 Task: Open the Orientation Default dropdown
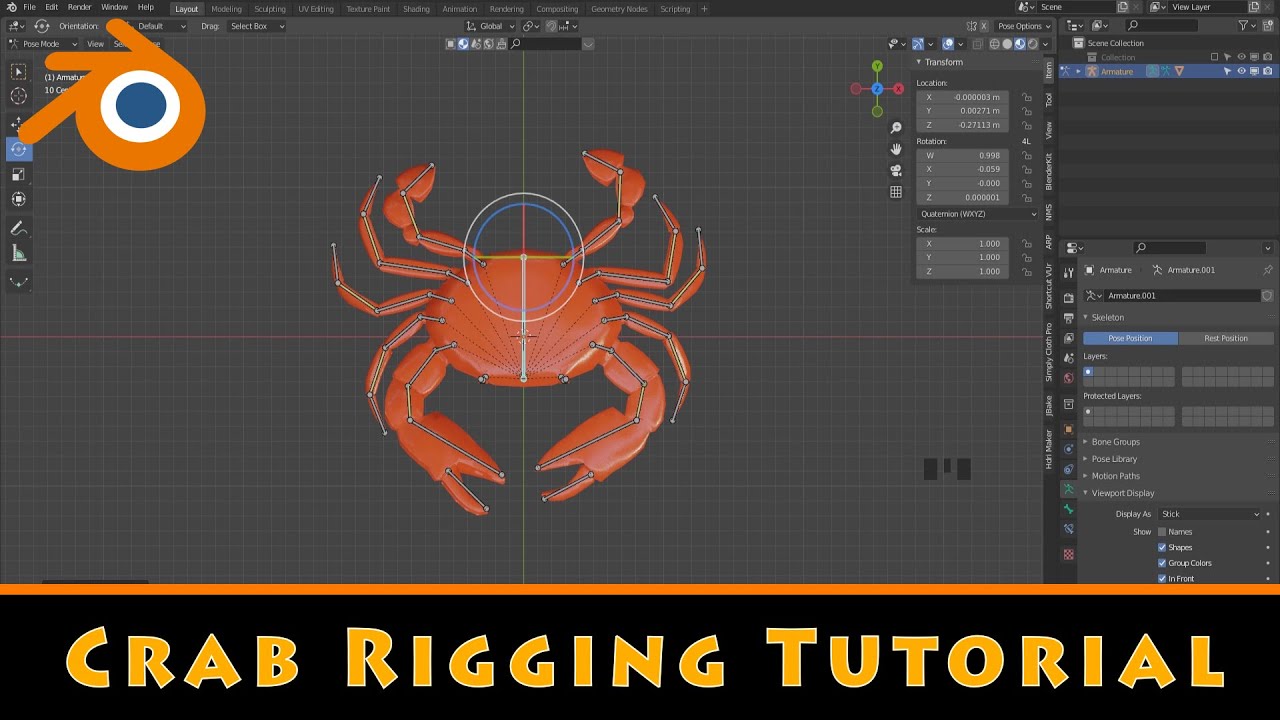click(x=155, y=26)
